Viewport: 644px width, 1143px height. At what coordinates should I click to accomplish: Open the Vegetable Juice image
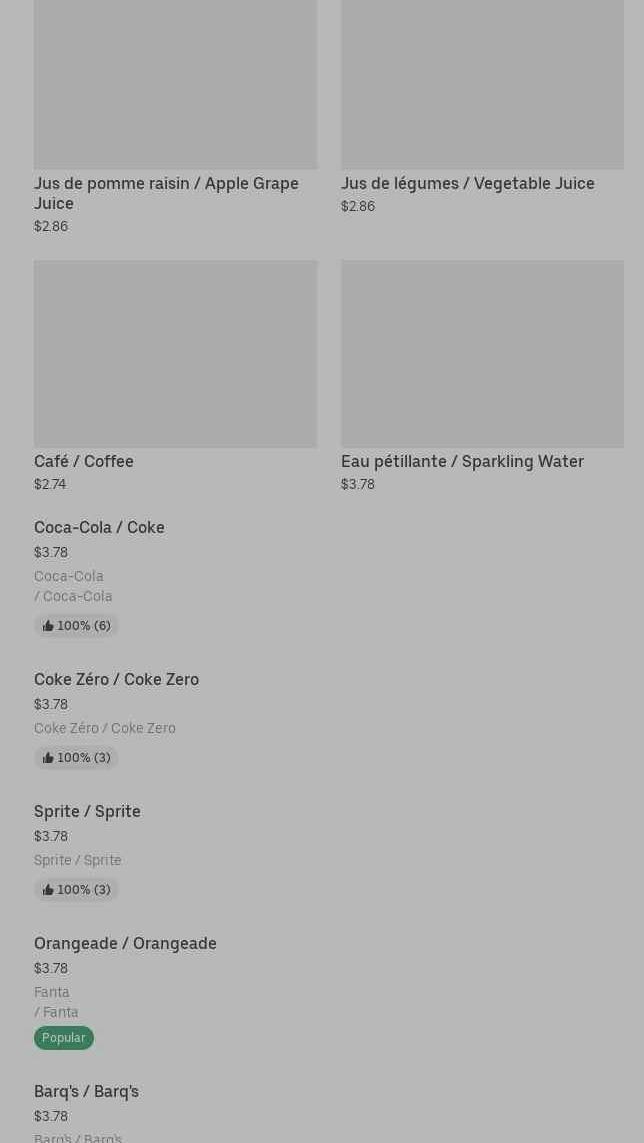[482, 84]
